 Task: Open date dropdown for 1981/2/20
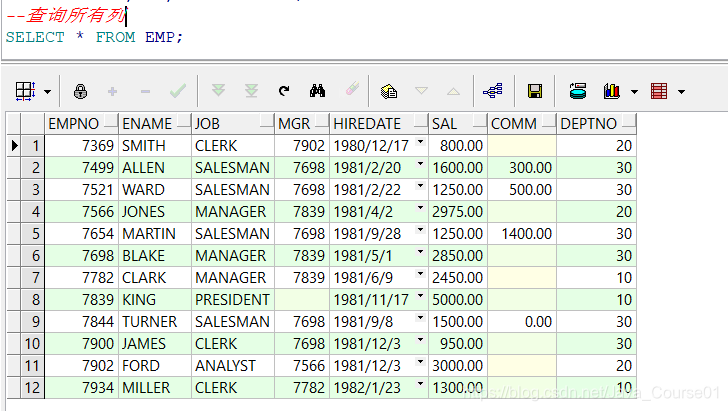click(x=421, y=163)
